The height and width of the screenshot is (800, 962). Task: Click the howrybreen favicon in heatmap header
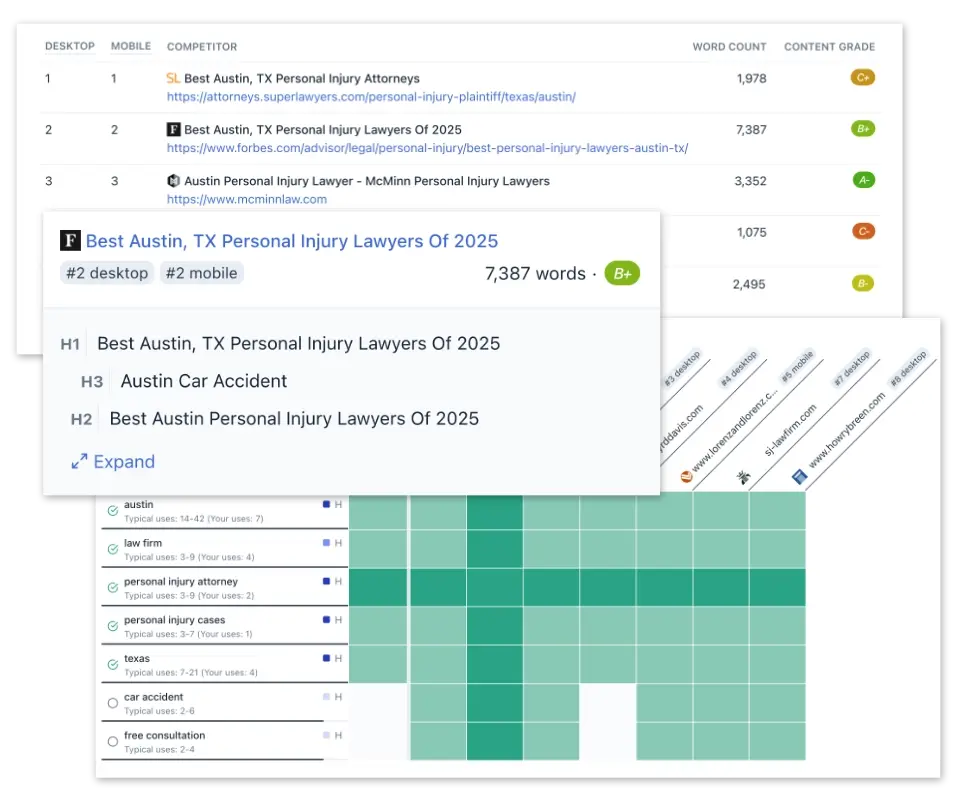tap(799, 477)
